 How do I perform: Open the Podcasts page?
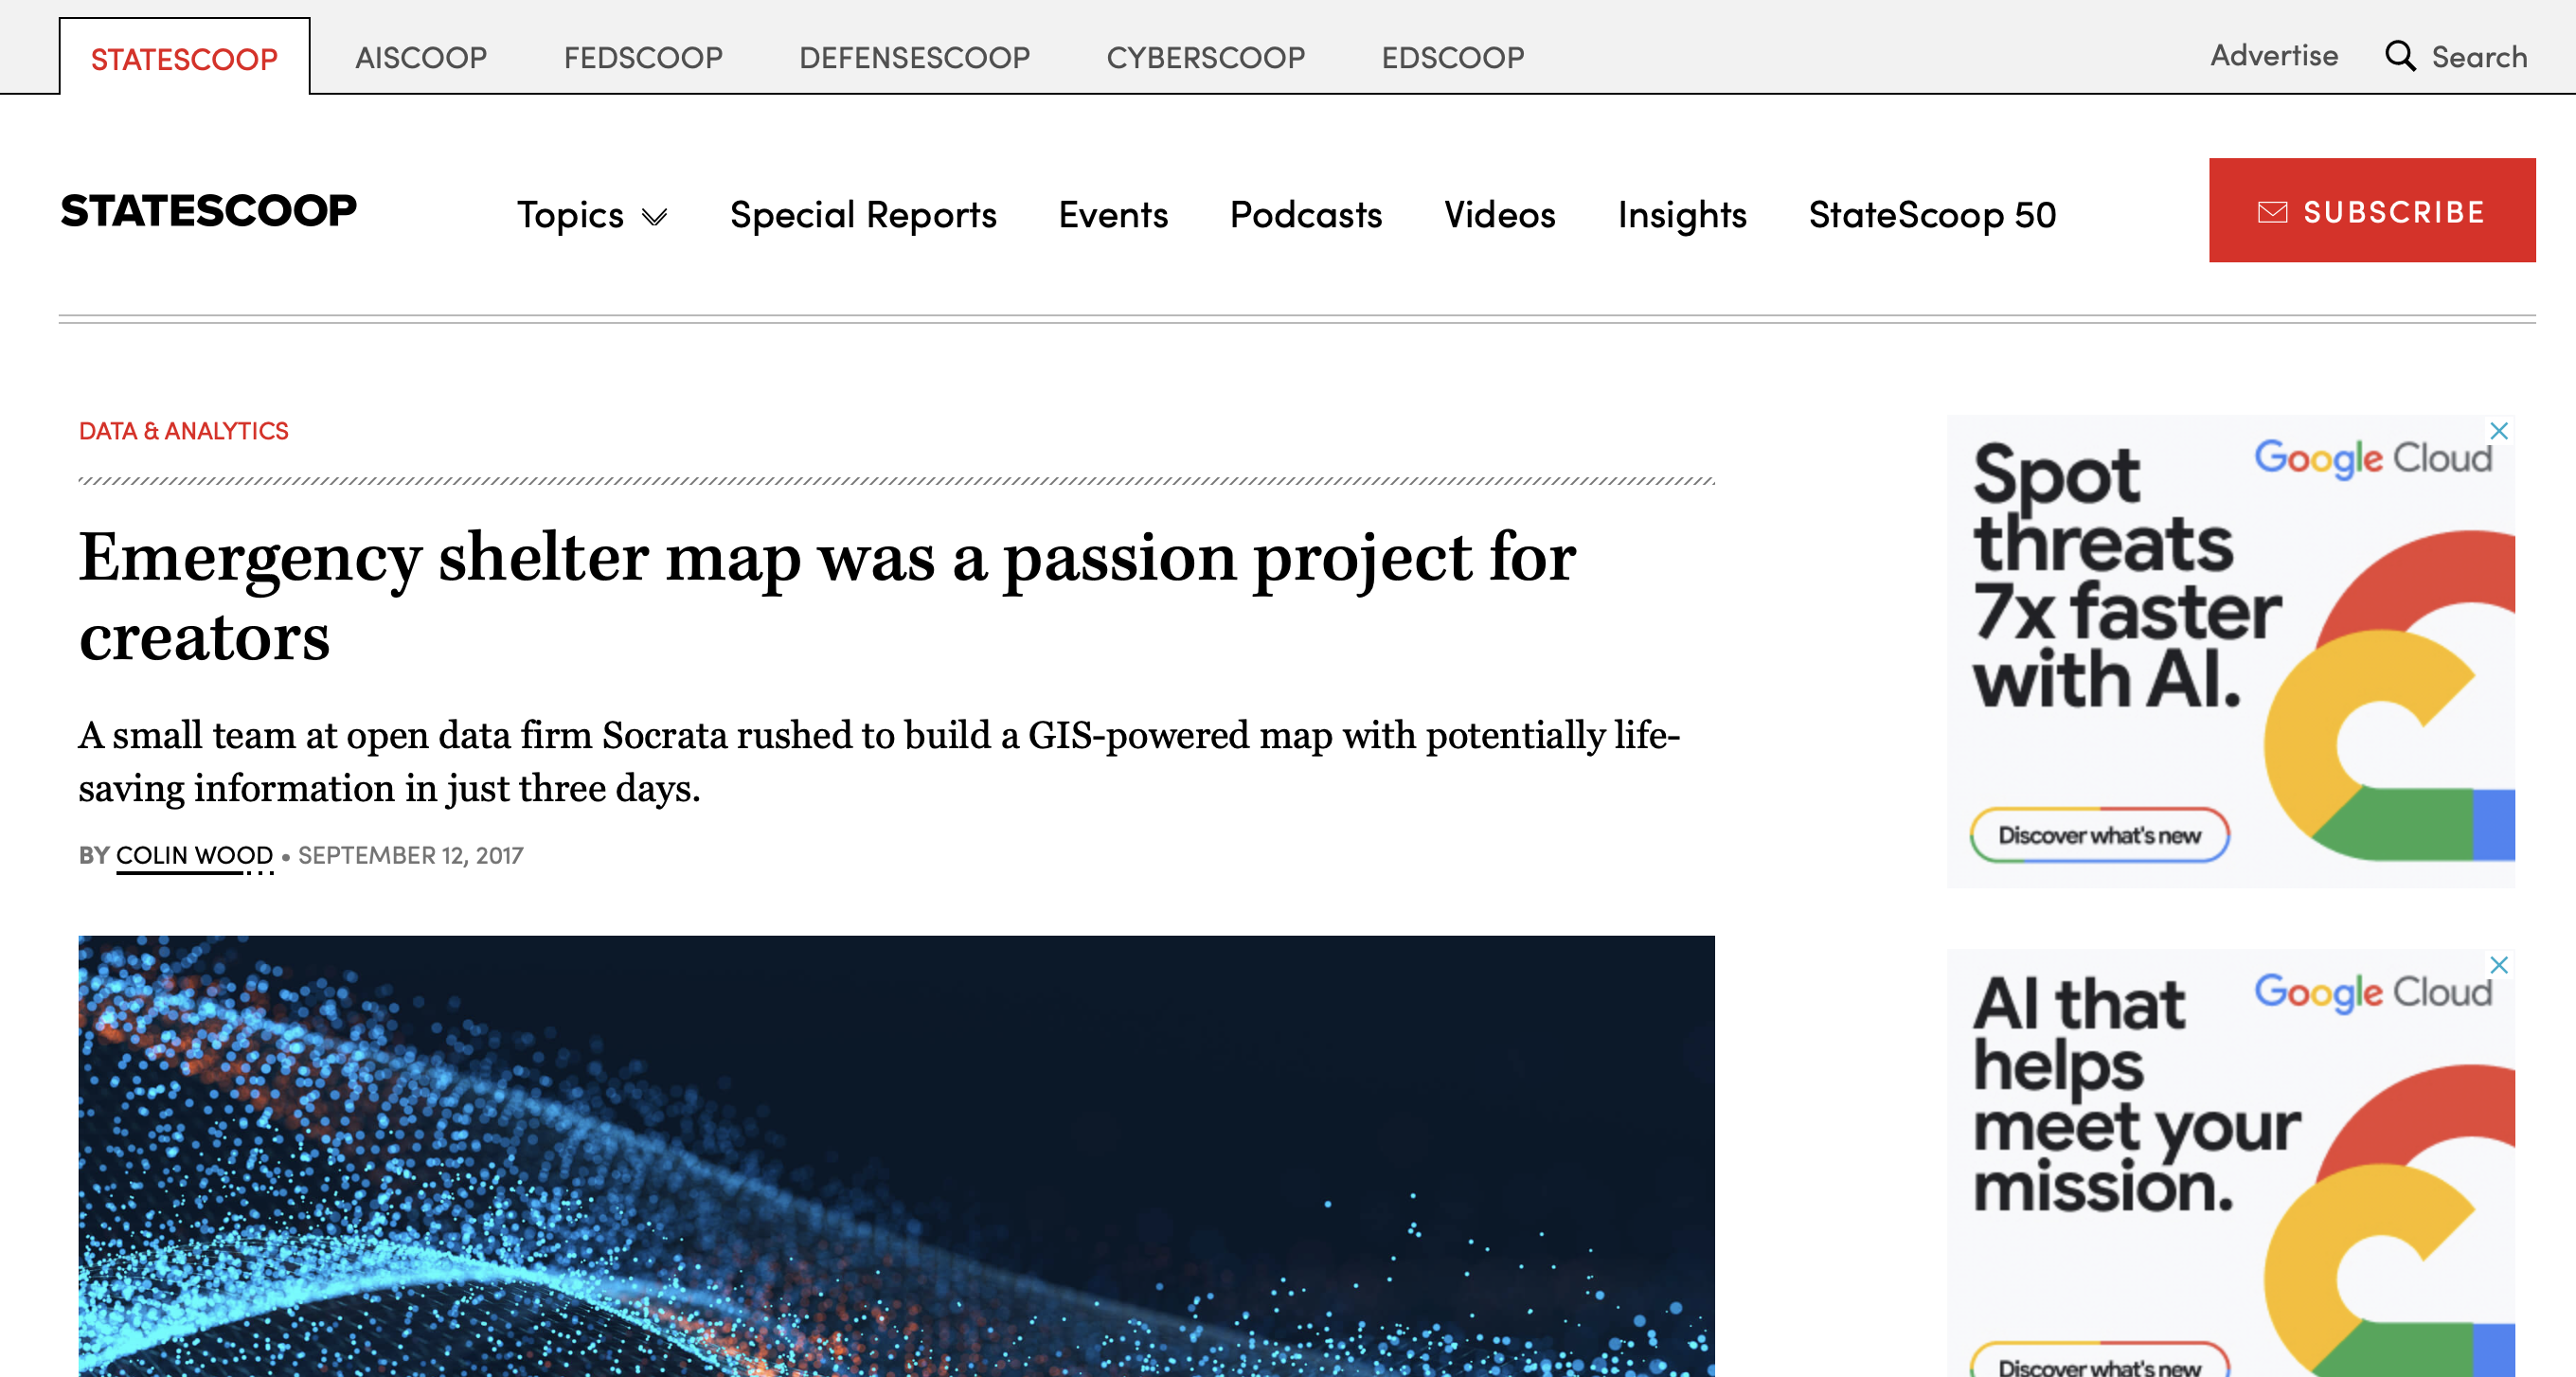click(x=1305, y=215)
